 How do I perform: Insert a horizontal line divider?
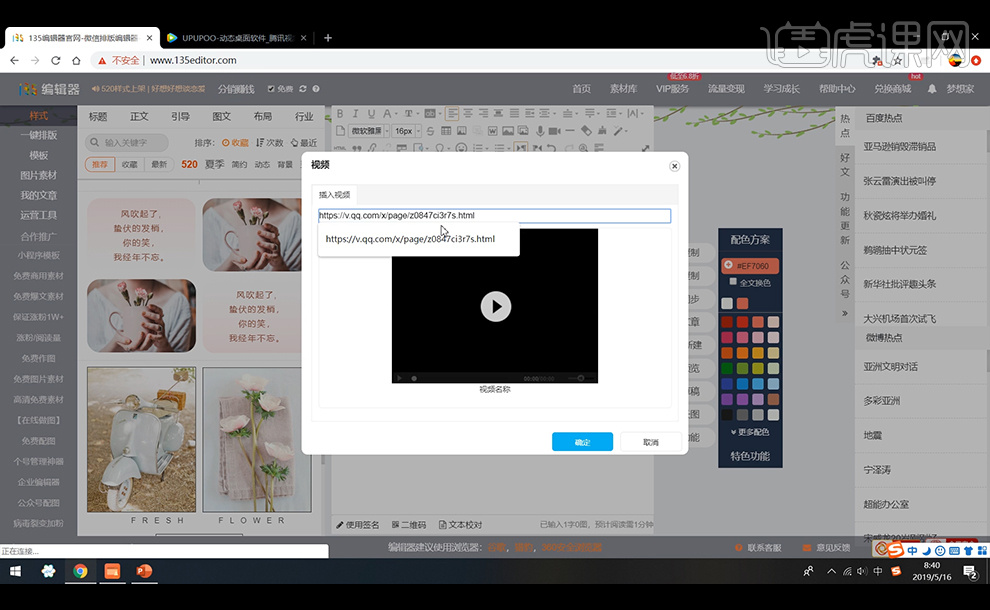click(x=570, y=131)
